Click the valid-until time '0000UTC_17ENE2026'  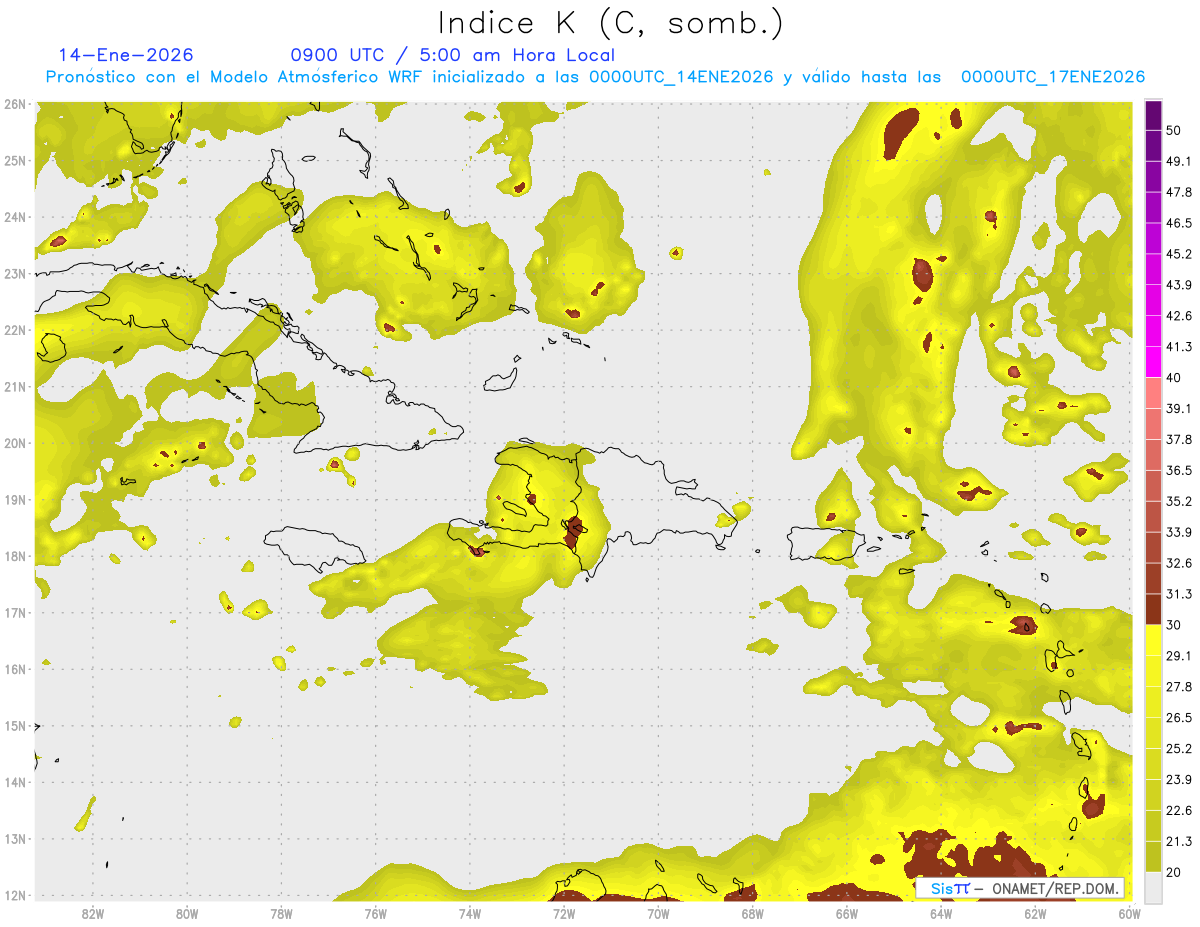click(1053, 77)
